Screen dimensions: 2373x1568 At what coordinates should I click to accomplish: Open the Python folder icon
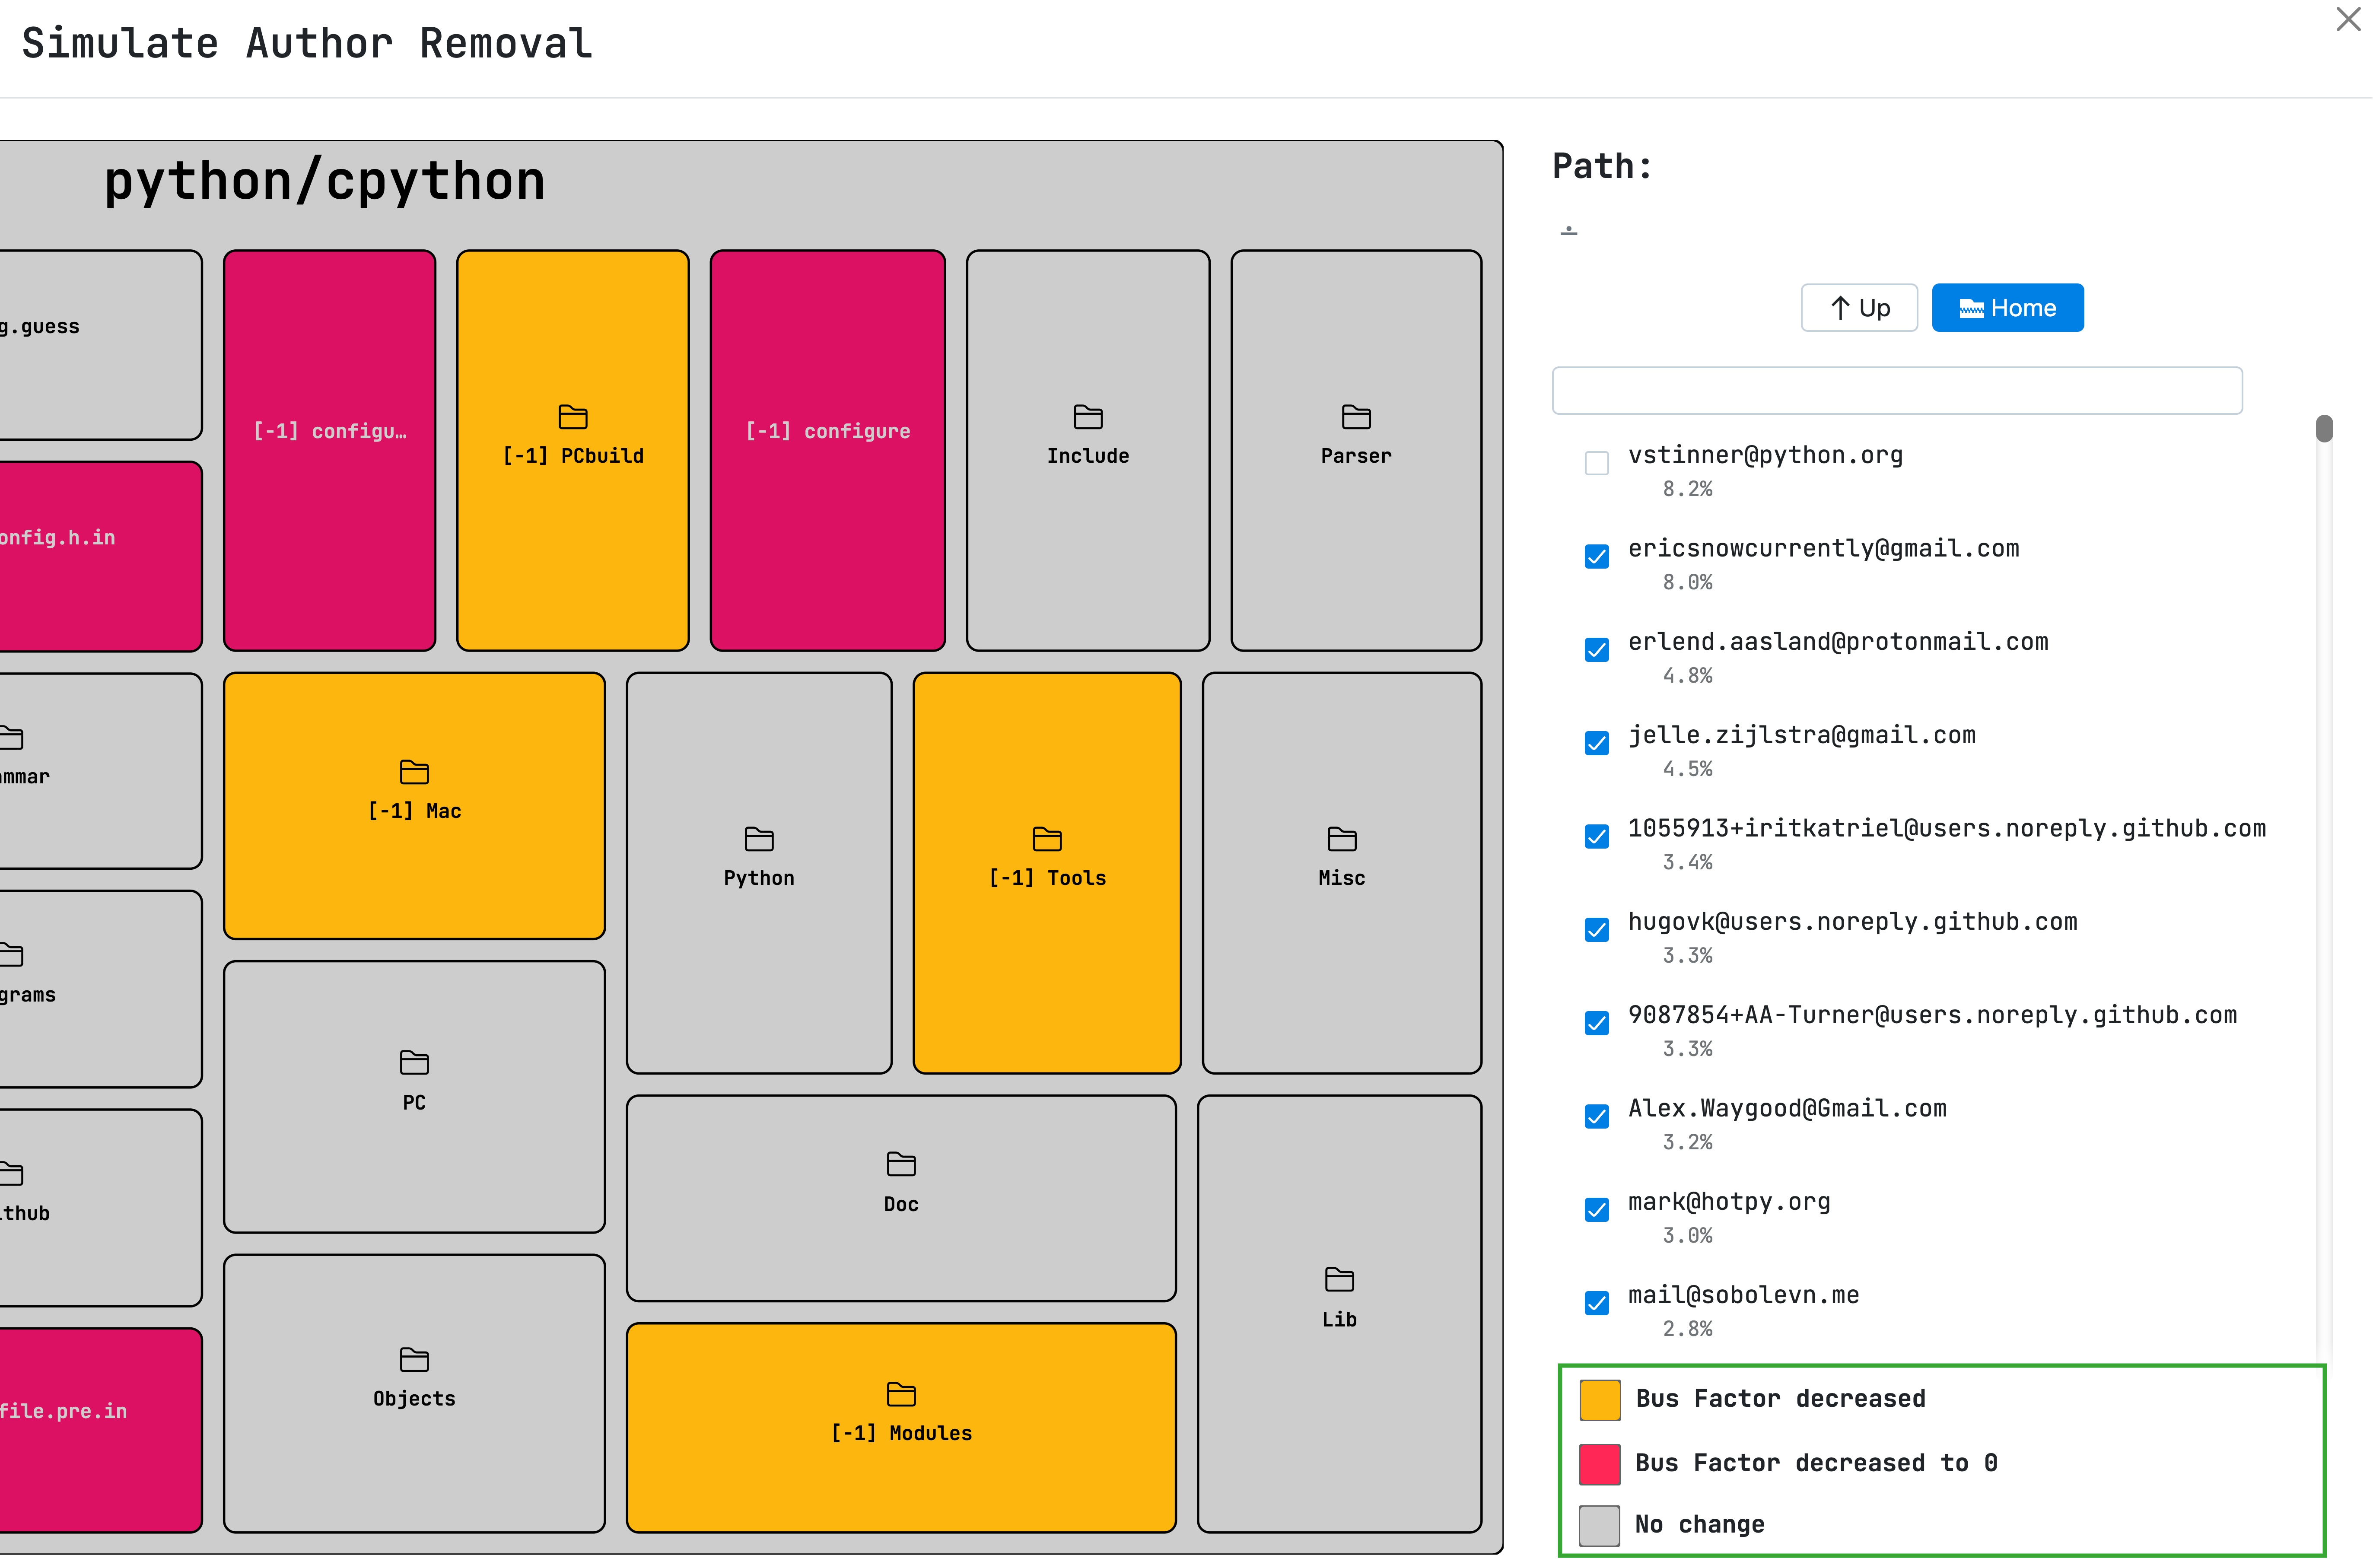click(759, 839)
